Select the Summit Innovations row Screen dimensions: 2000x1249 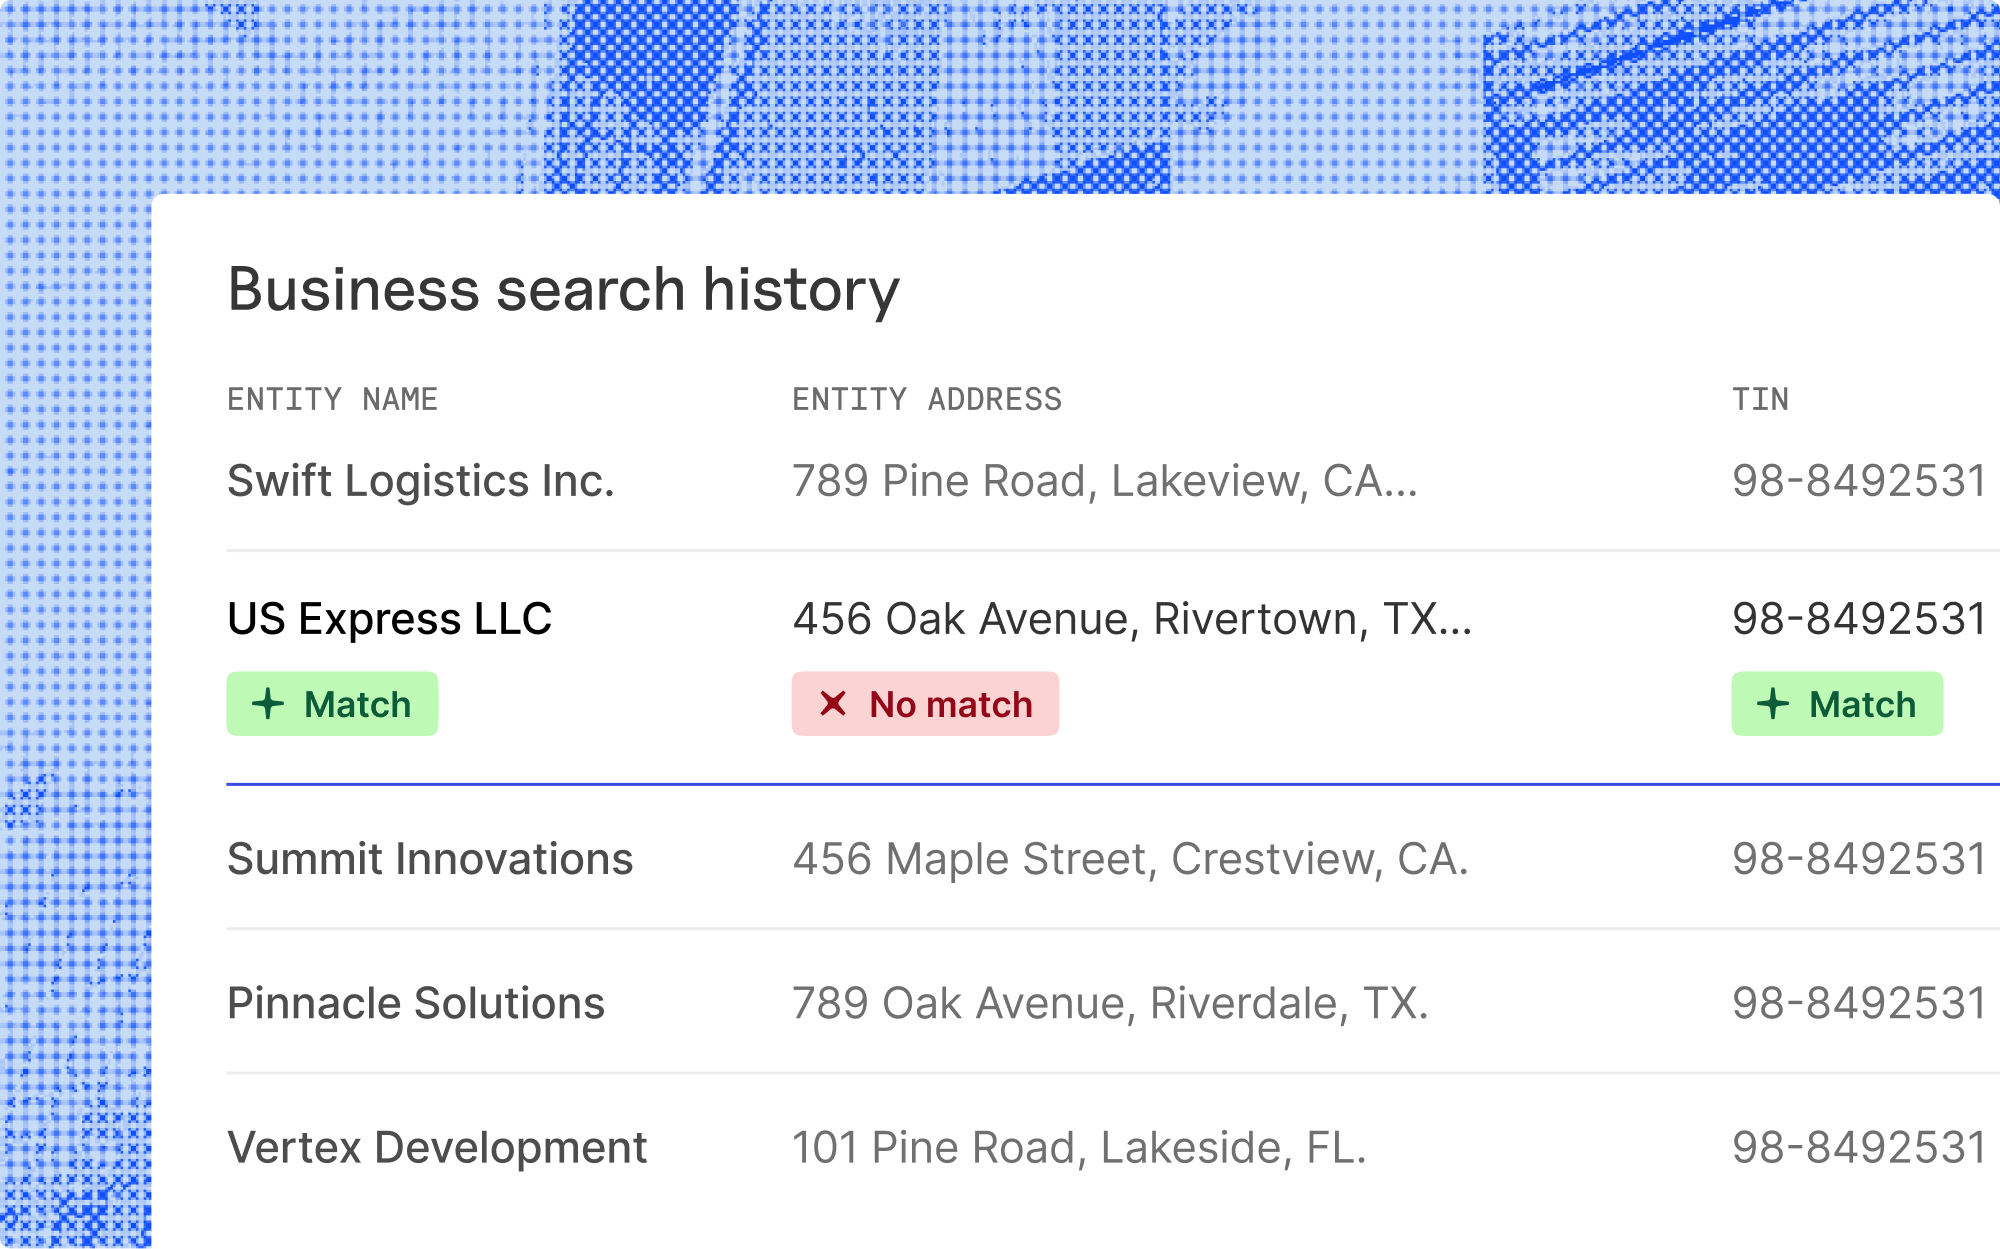pyautogui.click(x=430, y=859)
